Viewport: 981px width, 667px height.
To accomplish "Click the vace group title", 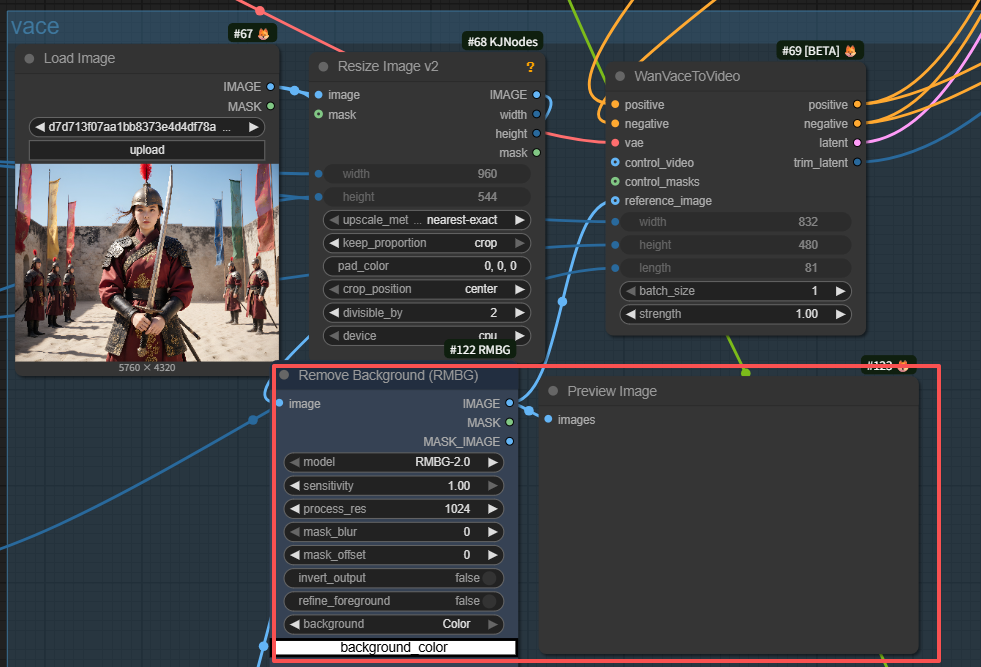I will [x=35, y=26].
